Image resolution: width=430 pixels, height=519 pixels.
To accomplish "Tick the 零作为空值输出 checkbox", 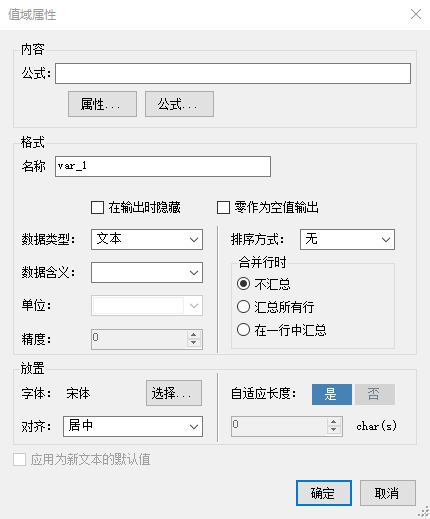I will click(223, 207).
